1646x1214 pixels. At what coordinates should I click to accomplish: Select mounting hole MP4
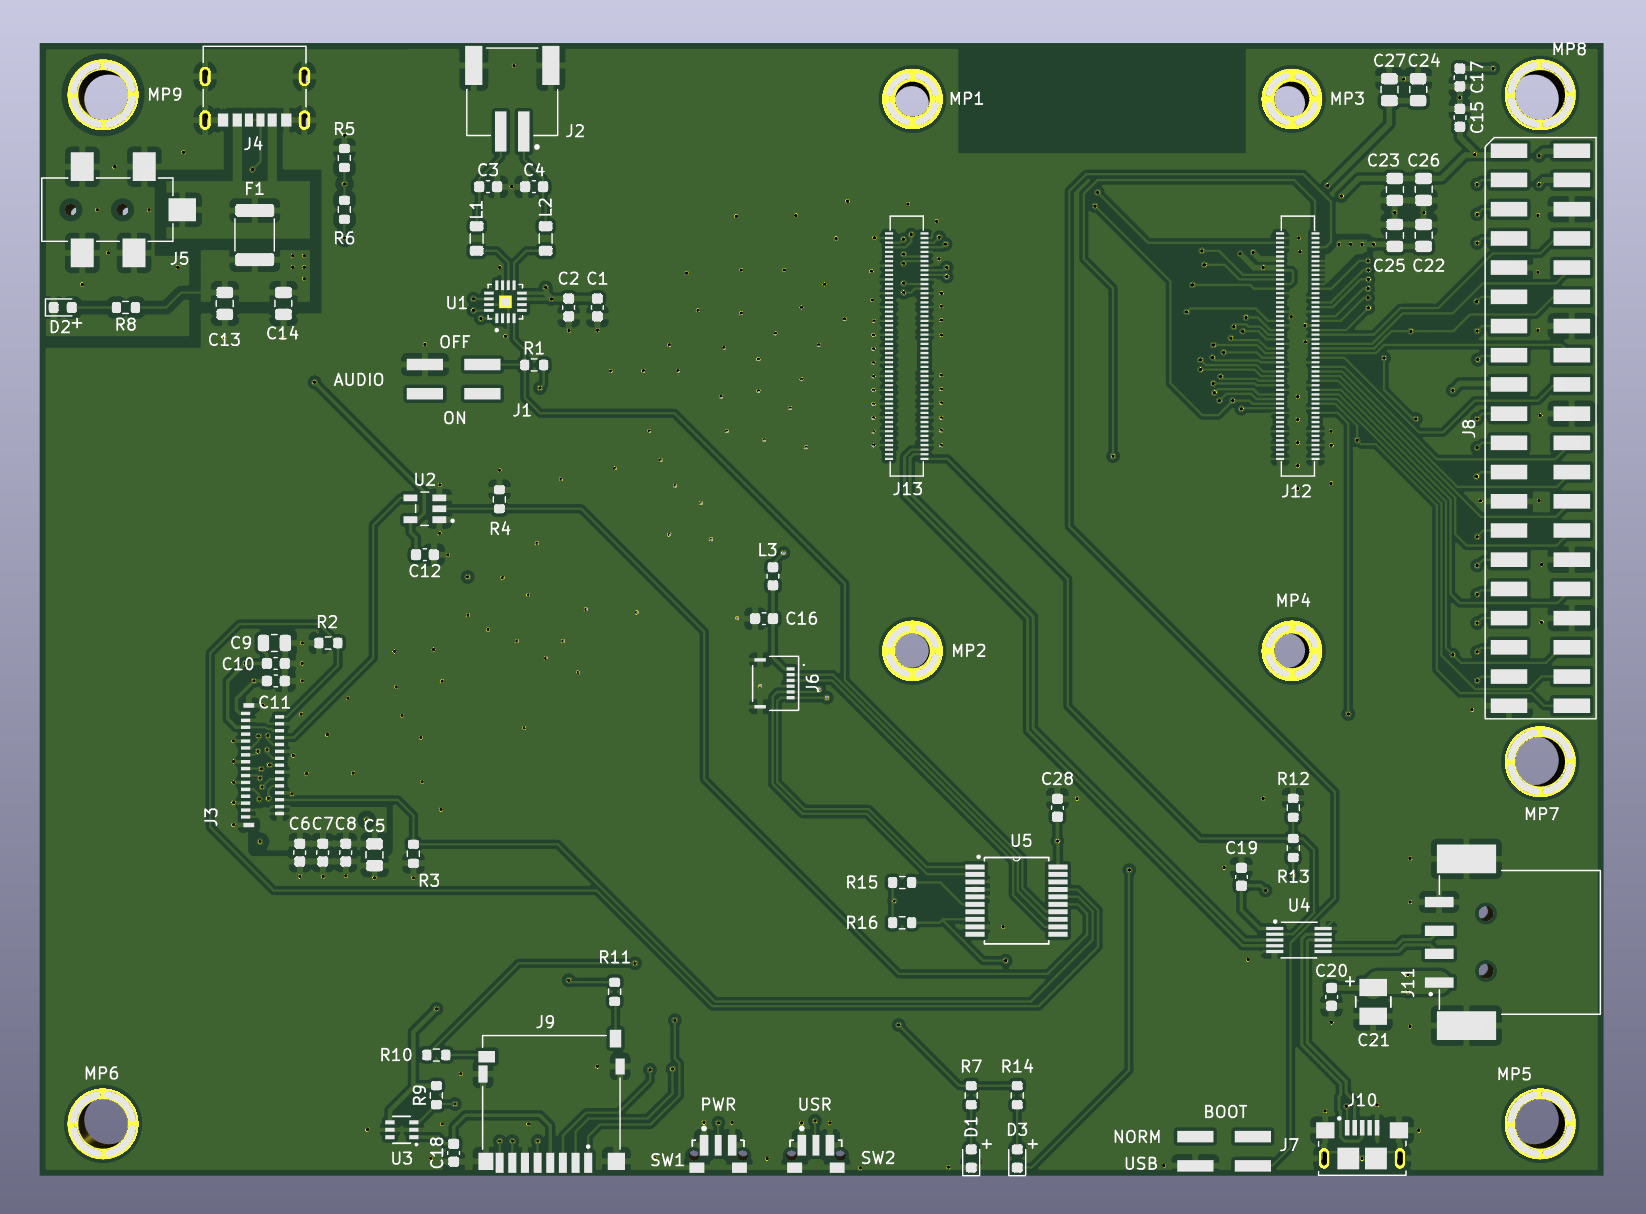point(1291,650)
